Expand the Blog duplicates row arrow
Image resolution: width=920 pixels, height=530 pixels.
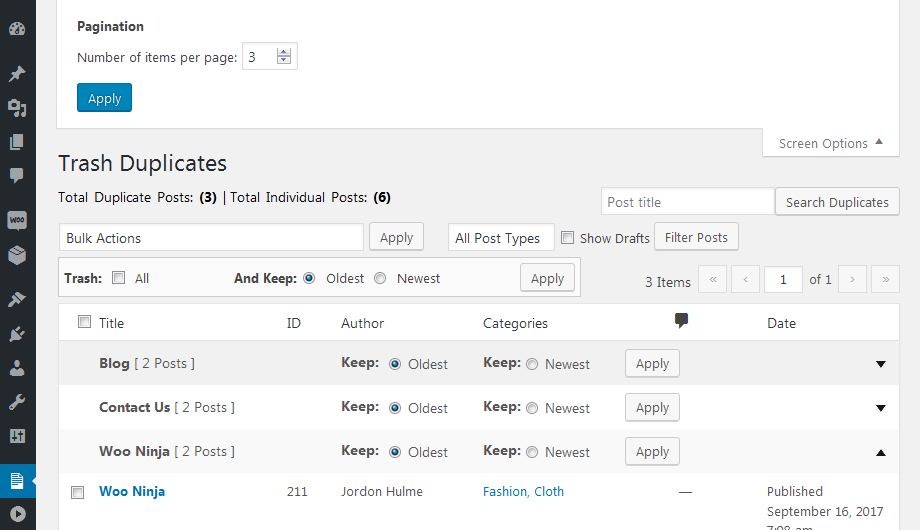(x=881, y=364)
